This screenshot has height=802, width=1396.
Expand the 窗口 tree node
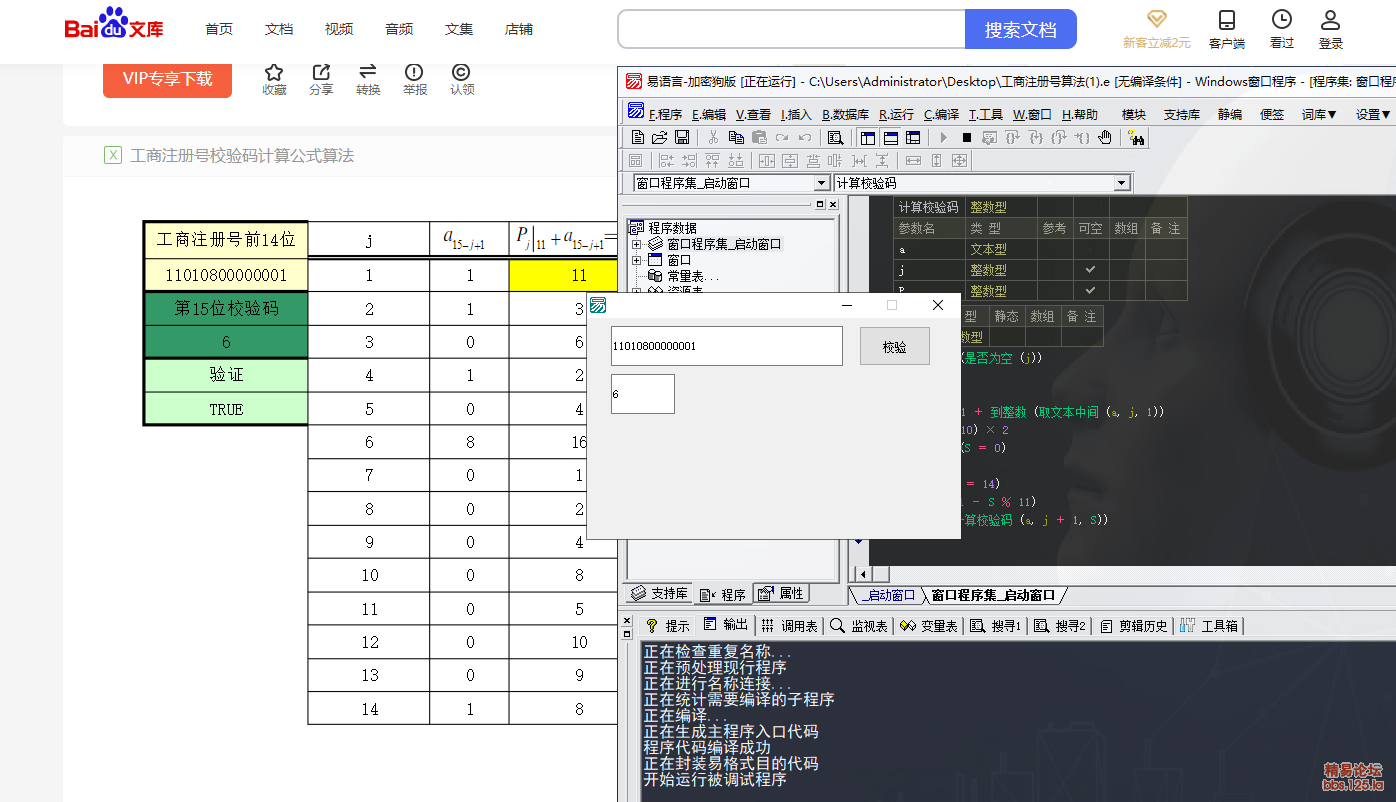(636, 260)
